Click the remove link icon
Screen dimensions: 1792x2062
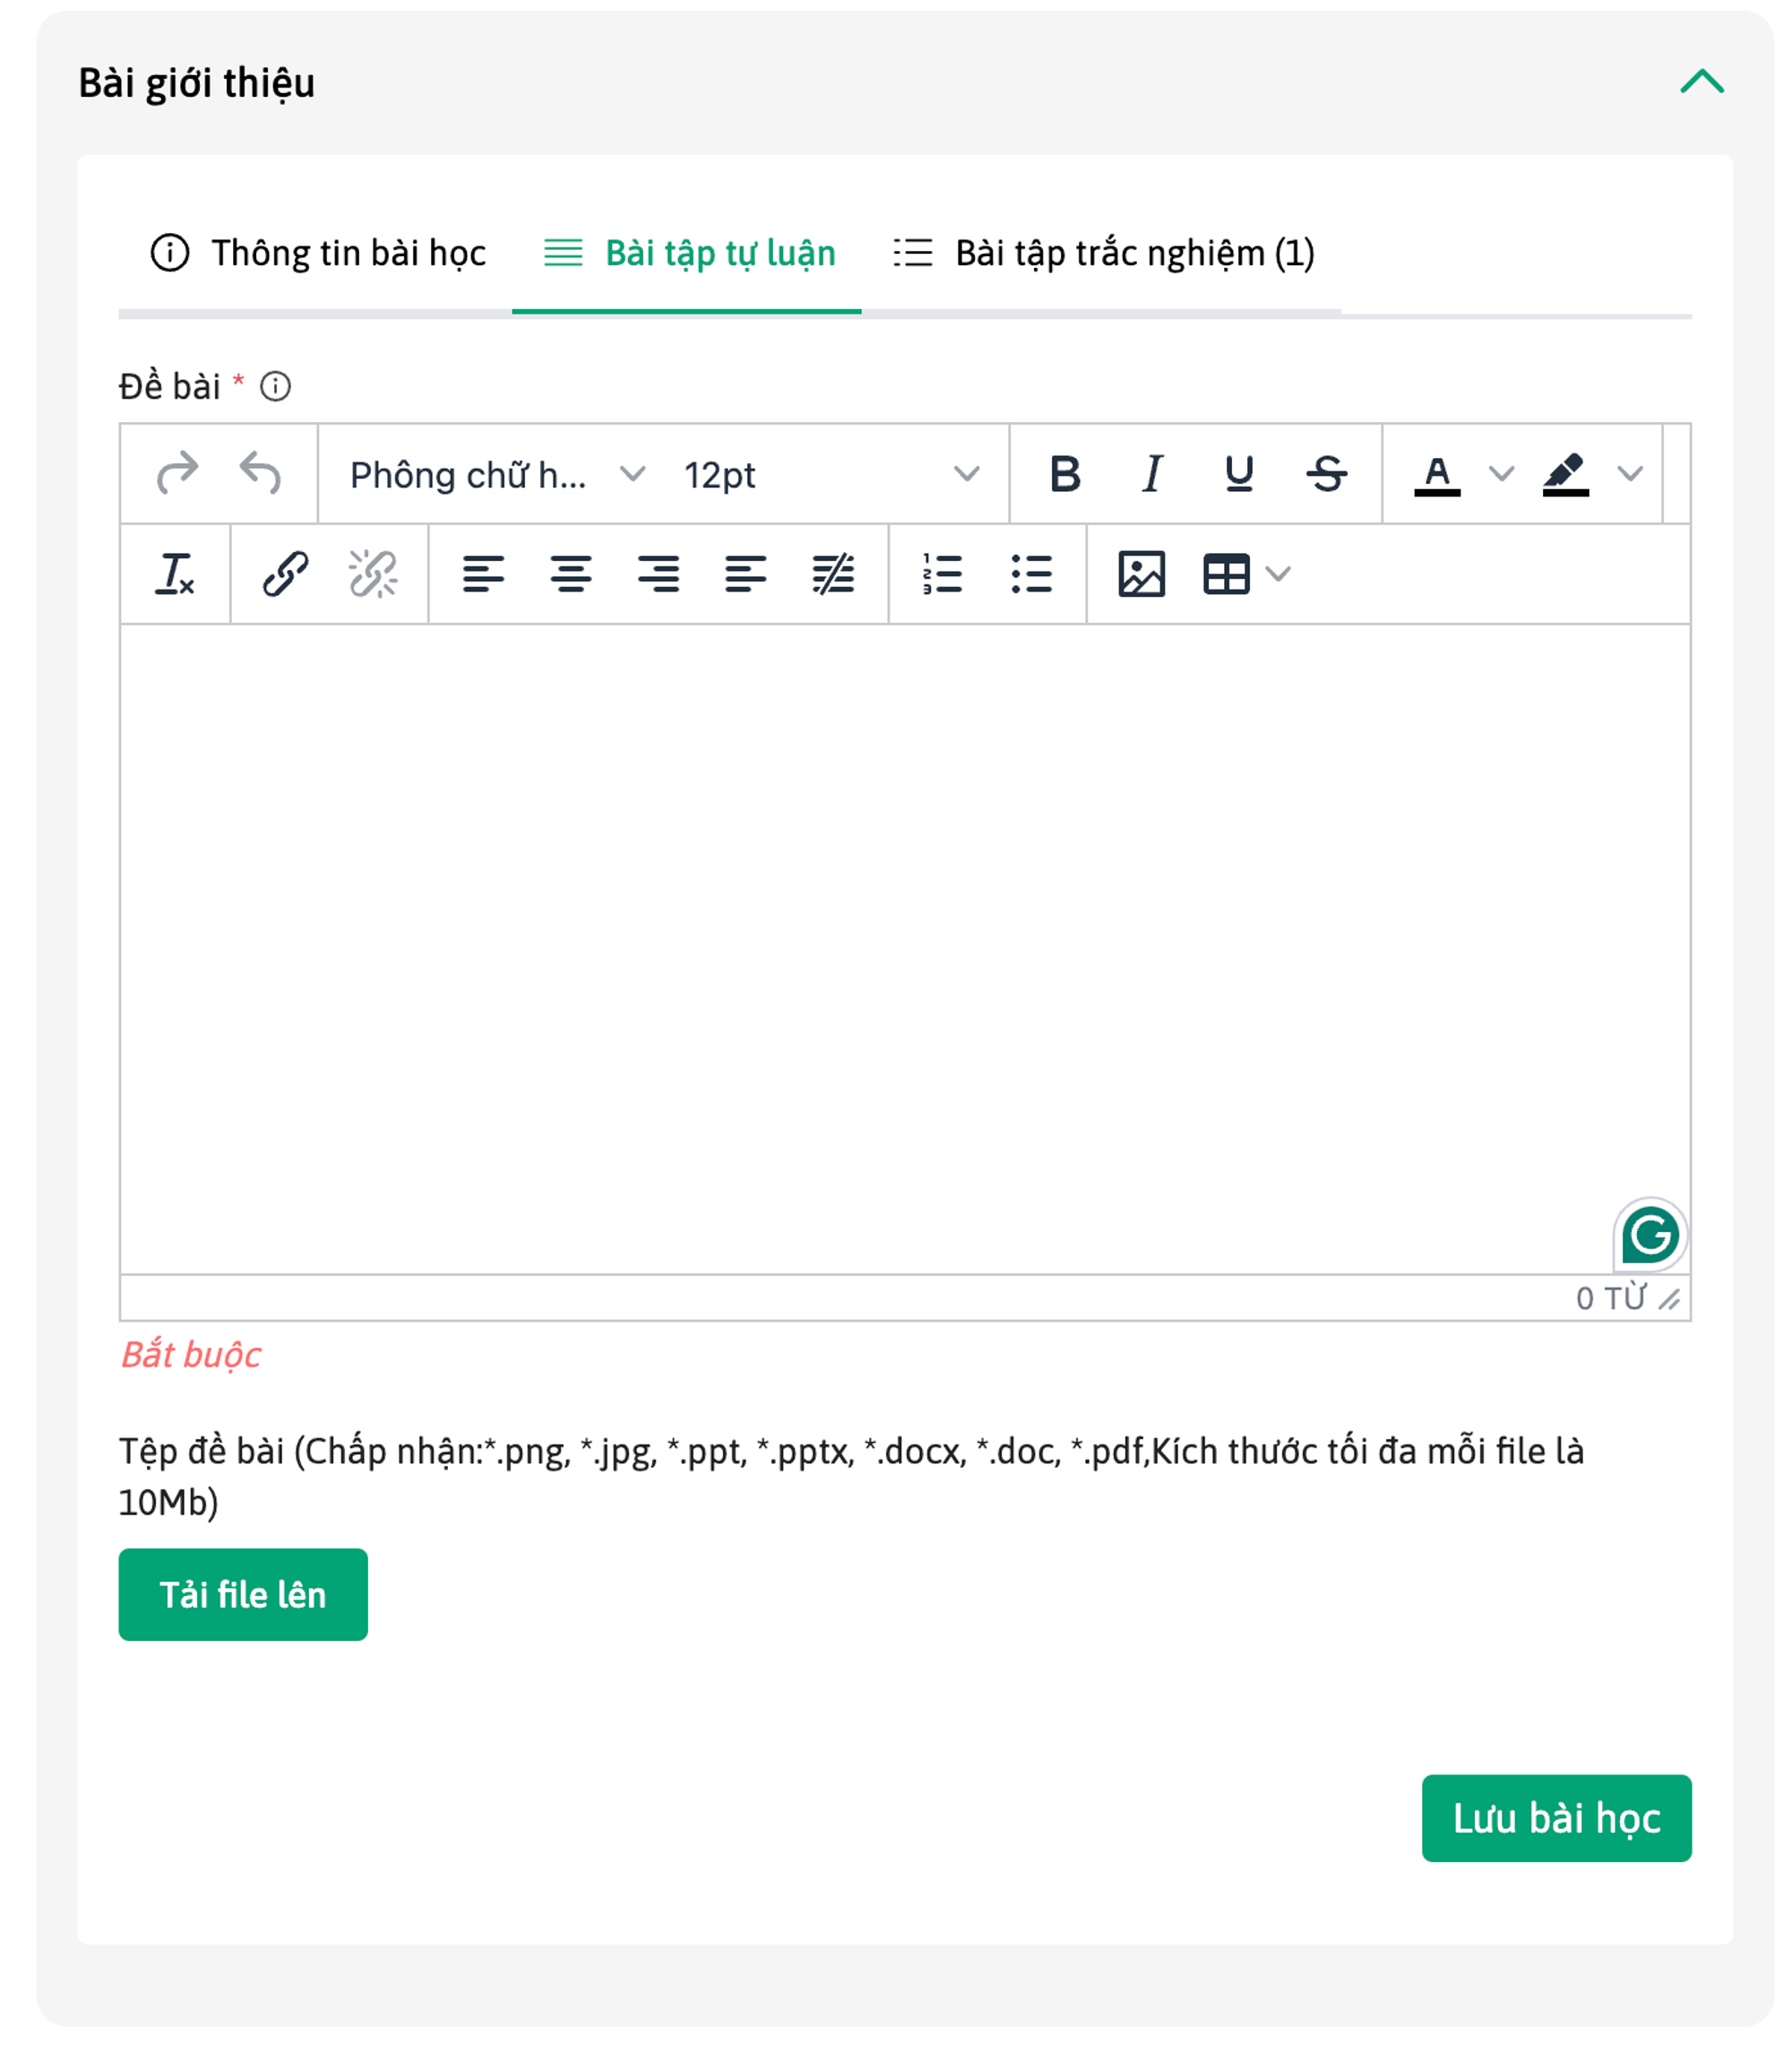coord(373,574)
